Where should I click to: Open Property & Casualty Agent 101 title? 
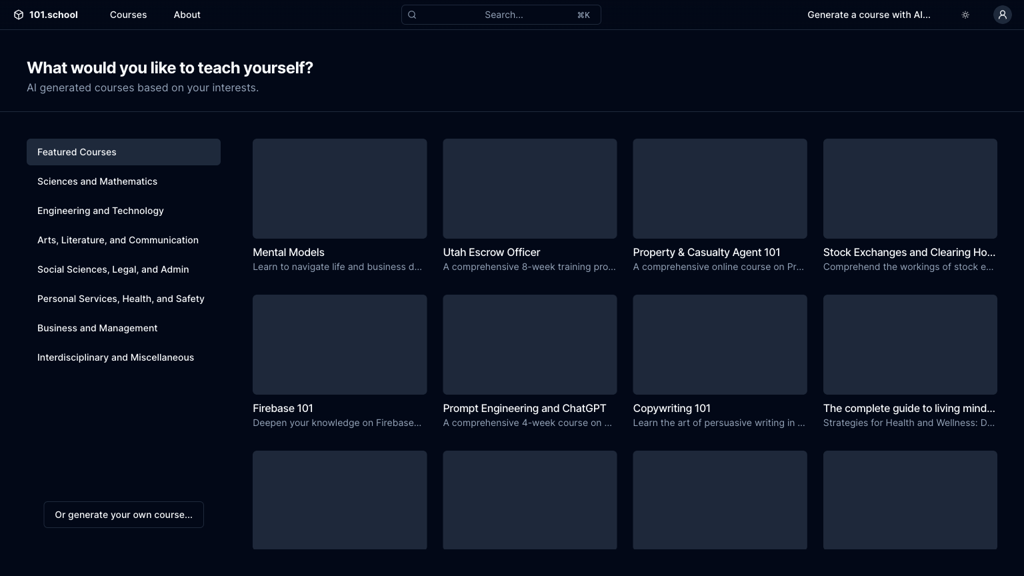706,253
